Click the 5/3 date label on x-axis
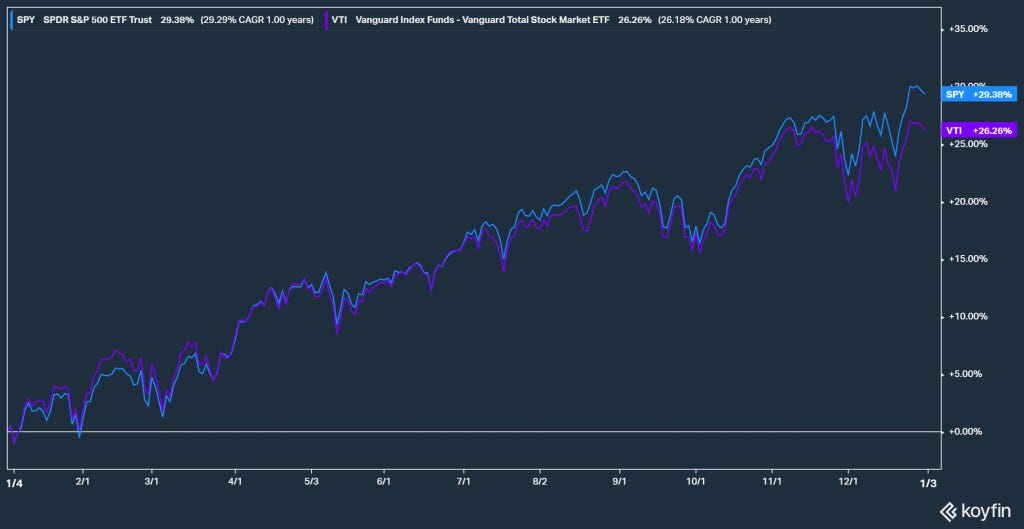This screenshot has height=529, width=1024. point(312,482)
